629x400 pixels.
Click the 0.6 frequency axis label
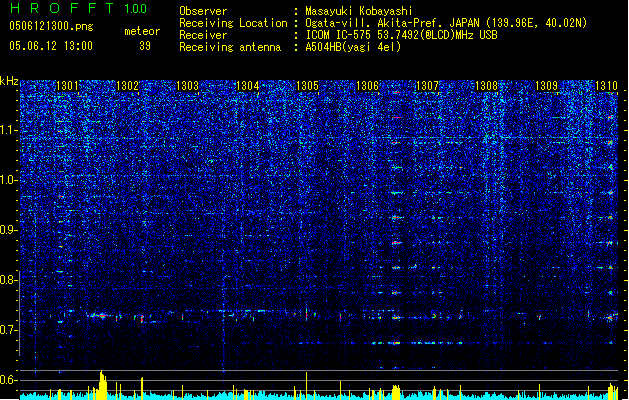coord(8,380)
